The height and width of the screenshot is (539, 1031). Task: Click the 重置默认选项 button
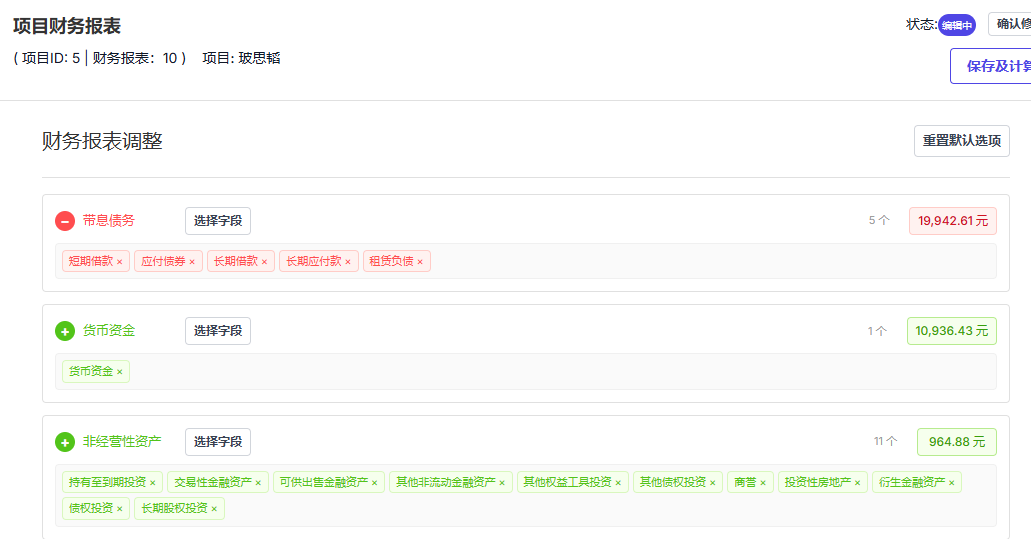pos(961,141)
